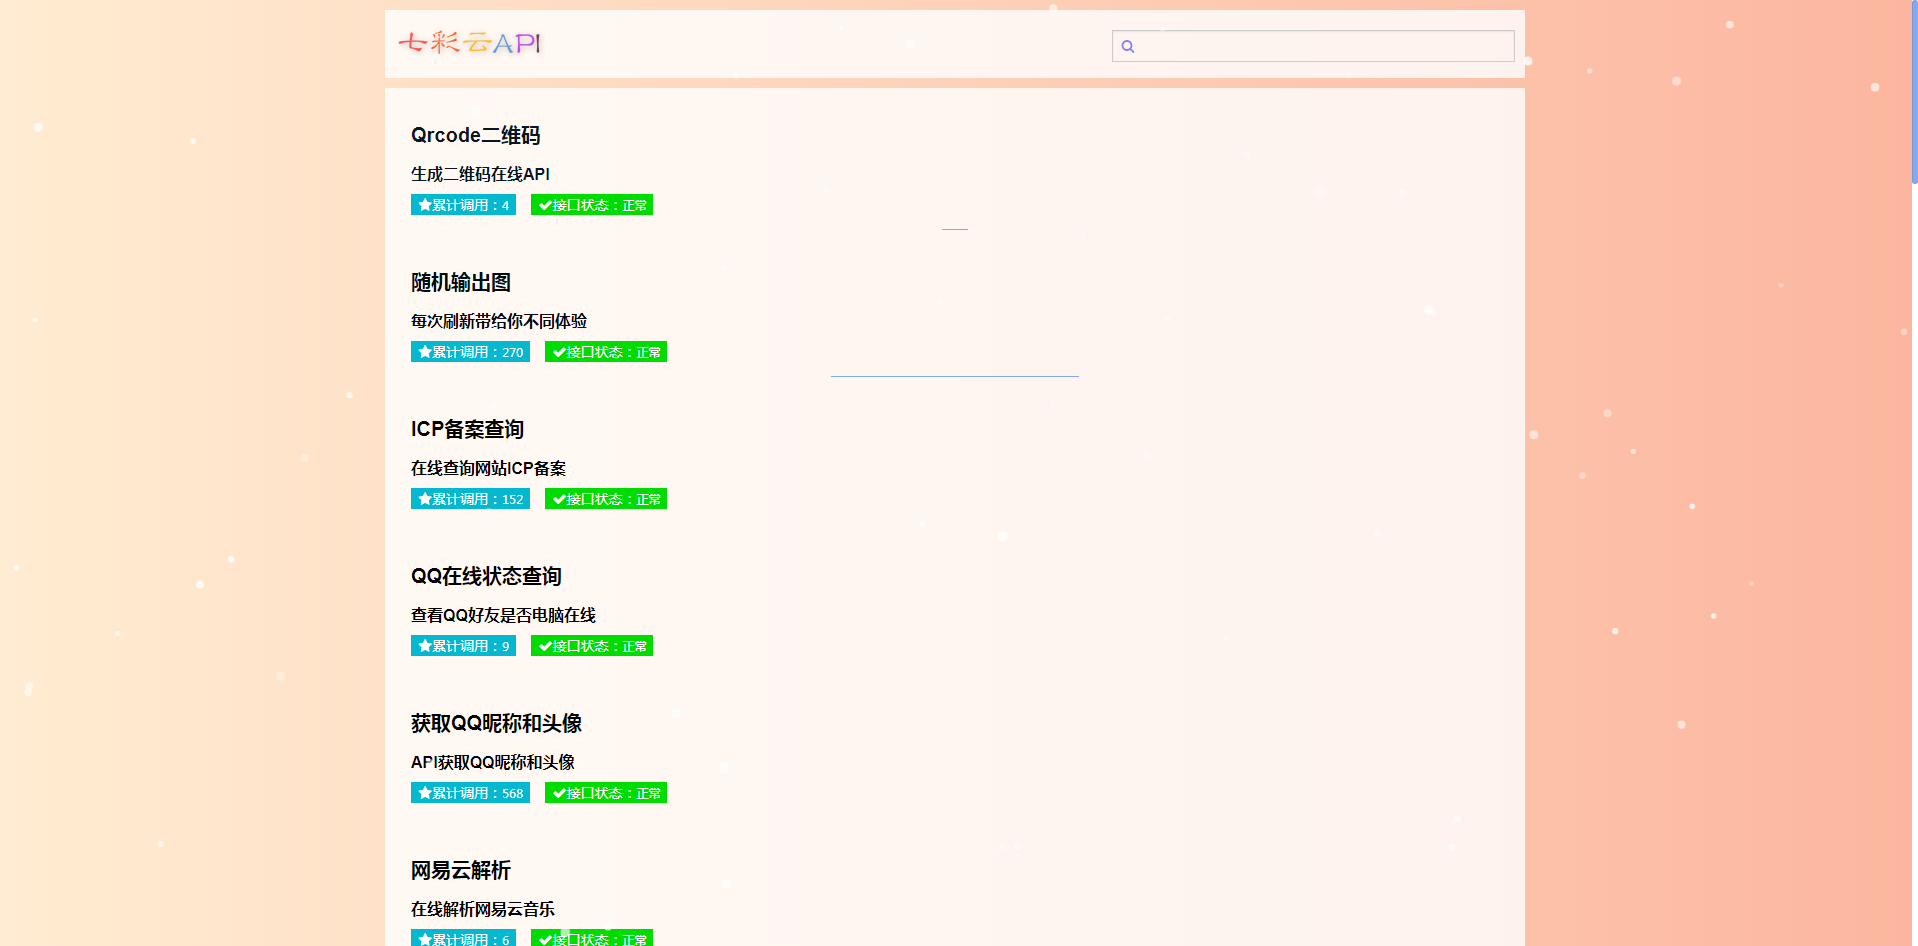1918x946 pixels.
Task: Click the 七彩云API logo
Action: tap(470, 43)
